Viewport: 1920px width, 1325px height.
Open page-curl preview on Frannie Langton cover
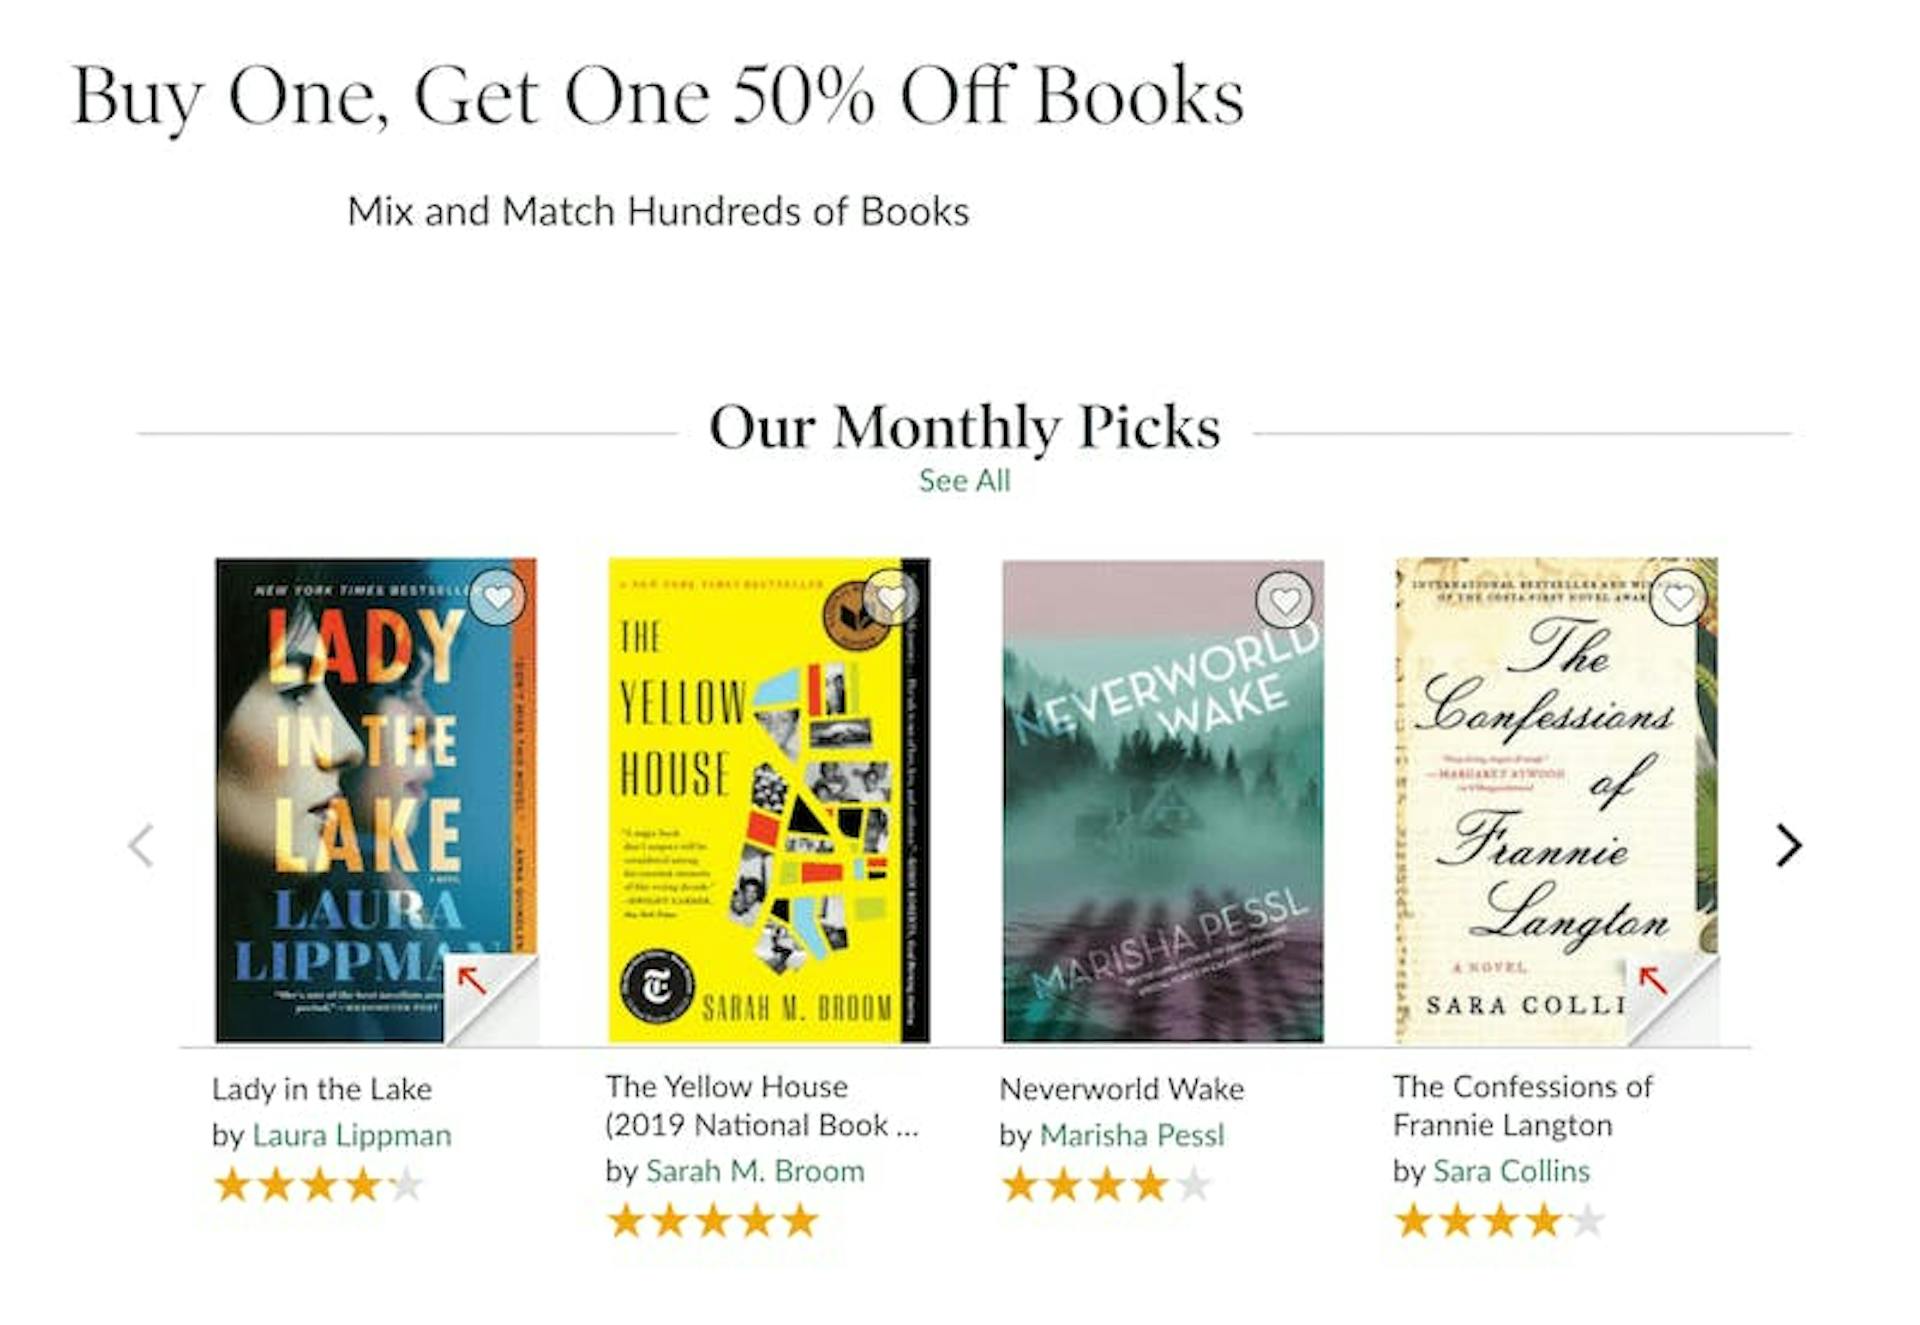[1672, 999]
